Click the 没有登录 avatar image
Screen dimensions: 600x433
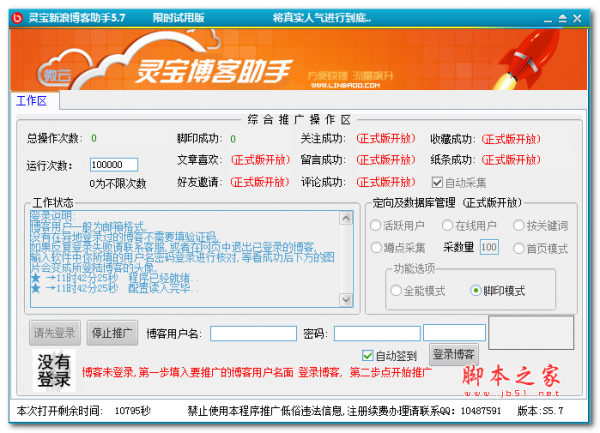point(54,370)
